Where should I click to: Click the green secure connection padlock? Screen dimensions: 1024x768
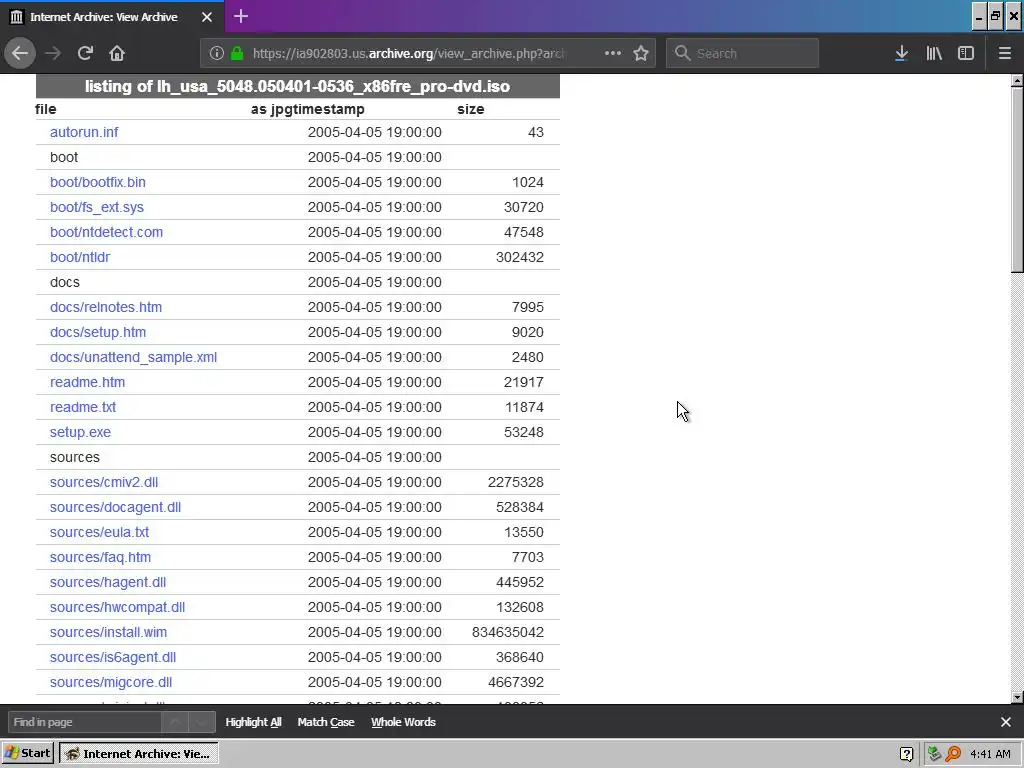pos(236,53)
